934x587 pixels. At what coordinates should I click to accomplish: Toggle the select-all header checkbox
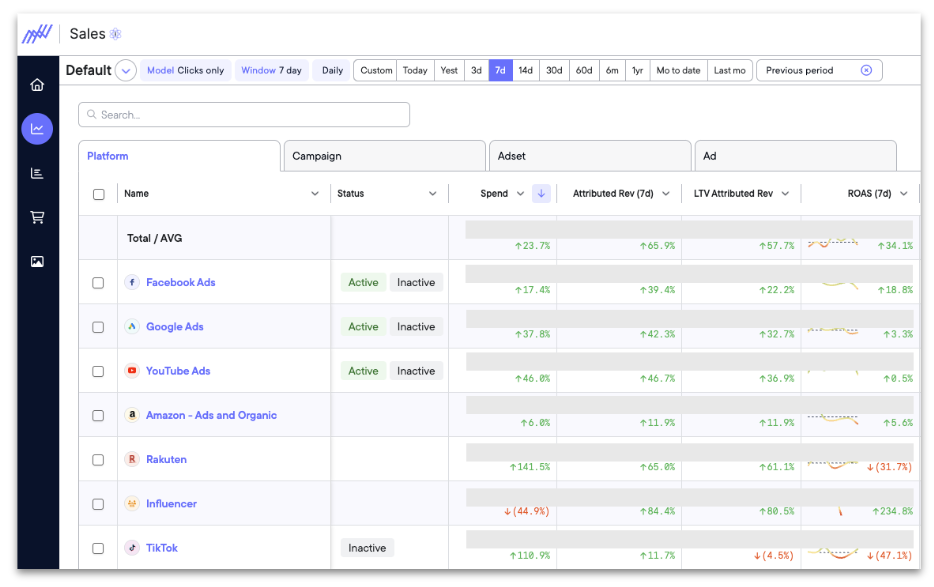point(98,195)
